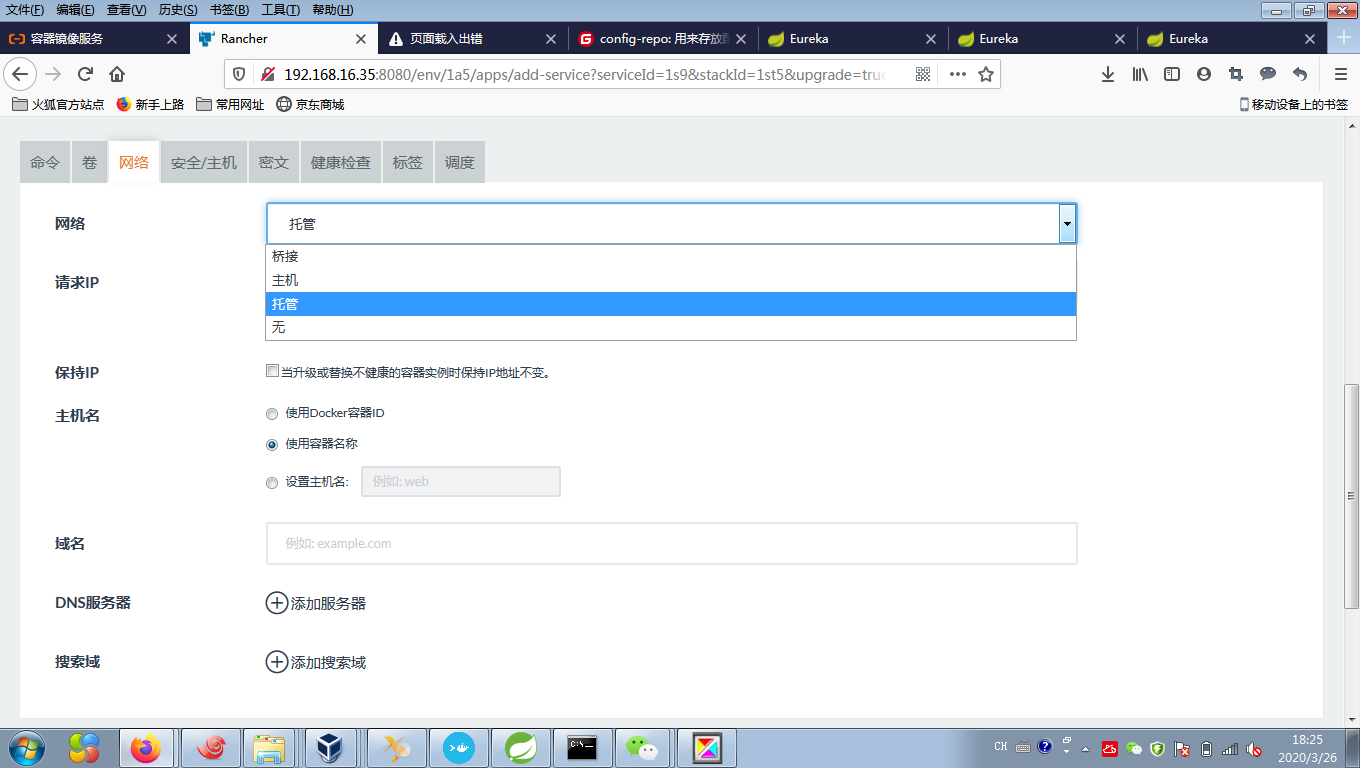Bookmark this page with the star icon

pyautogui.click(x=986, y=74)
